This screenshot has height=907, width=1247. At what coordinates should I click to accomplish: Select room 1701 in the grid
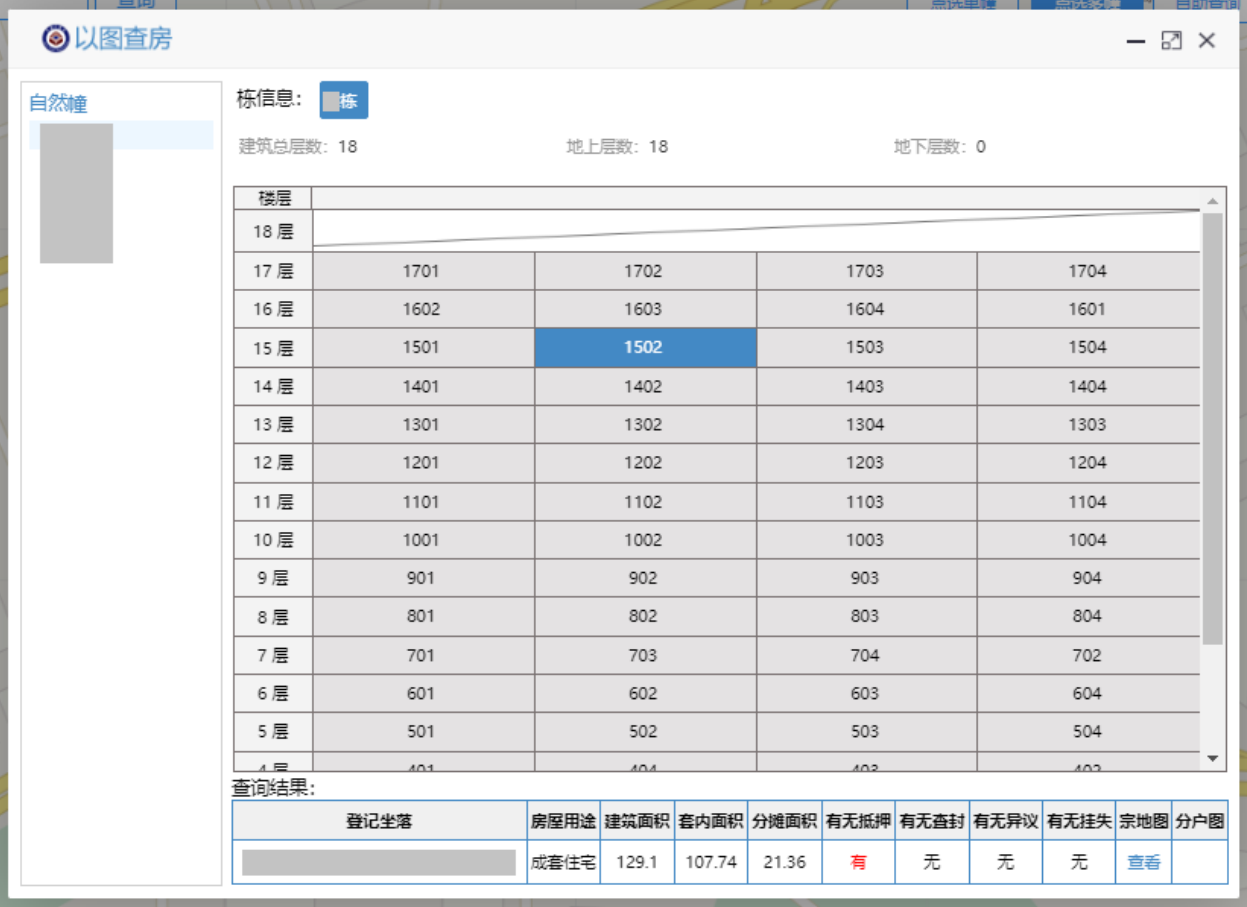(x=421, y=270)
